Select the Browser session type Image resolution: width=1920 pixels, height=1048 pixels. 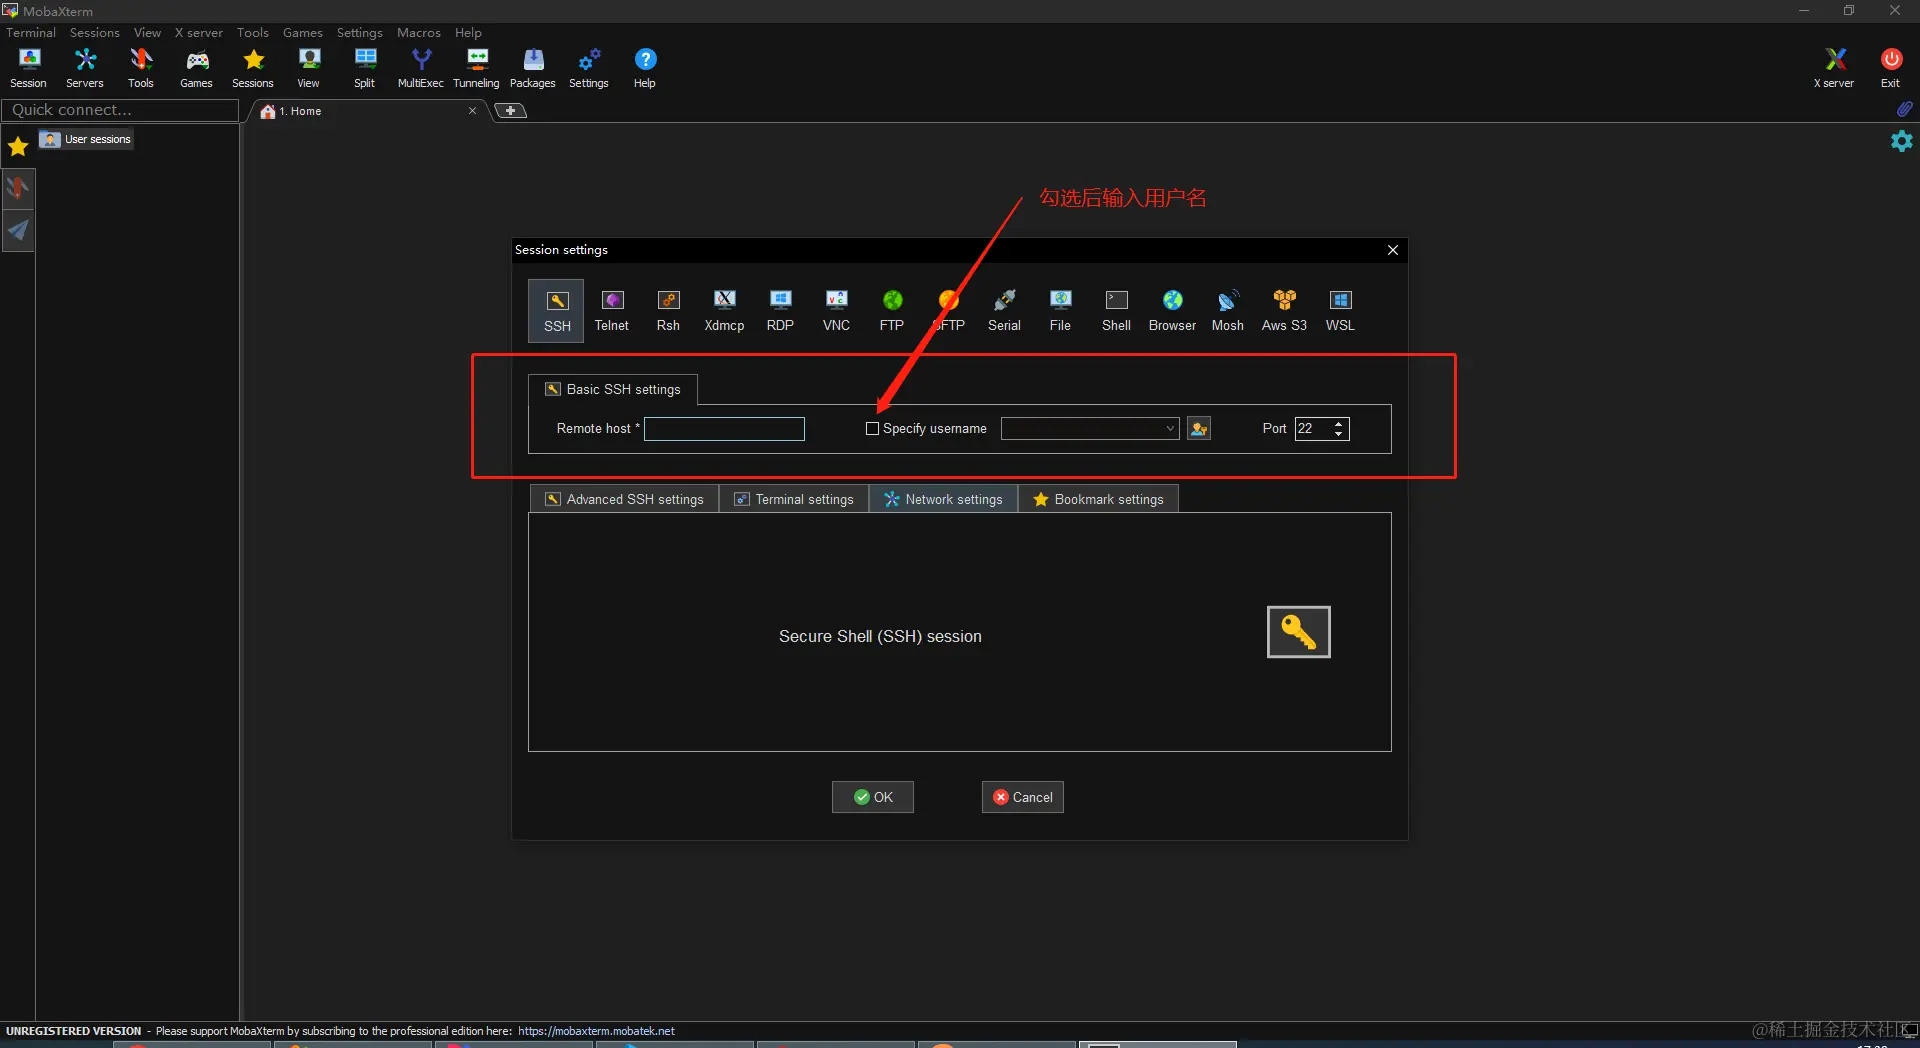click(x=1172, y=311)
